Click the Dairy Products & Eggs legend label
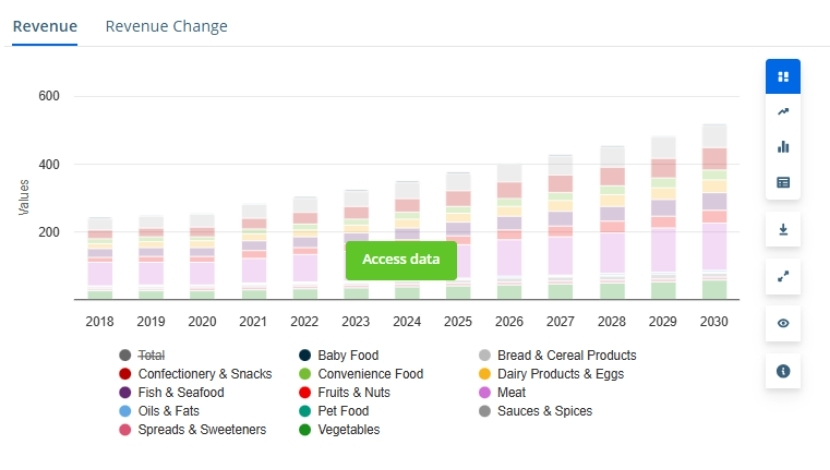The image size is (830, 470). [560, 374]
